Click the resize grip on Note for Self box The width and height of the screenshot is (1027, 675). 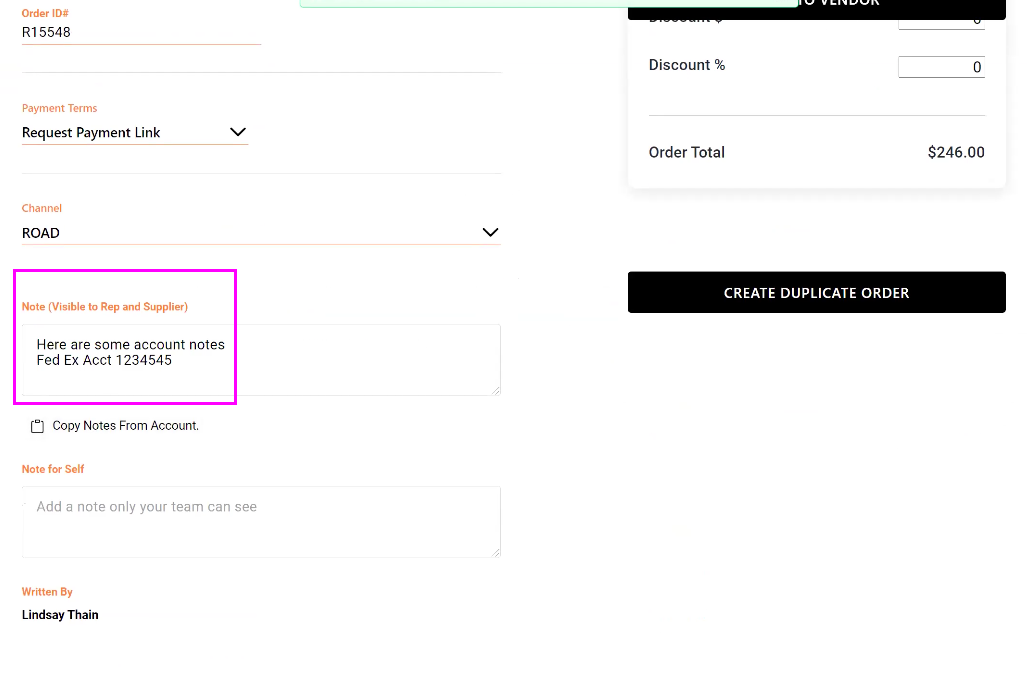coord(496,552)
